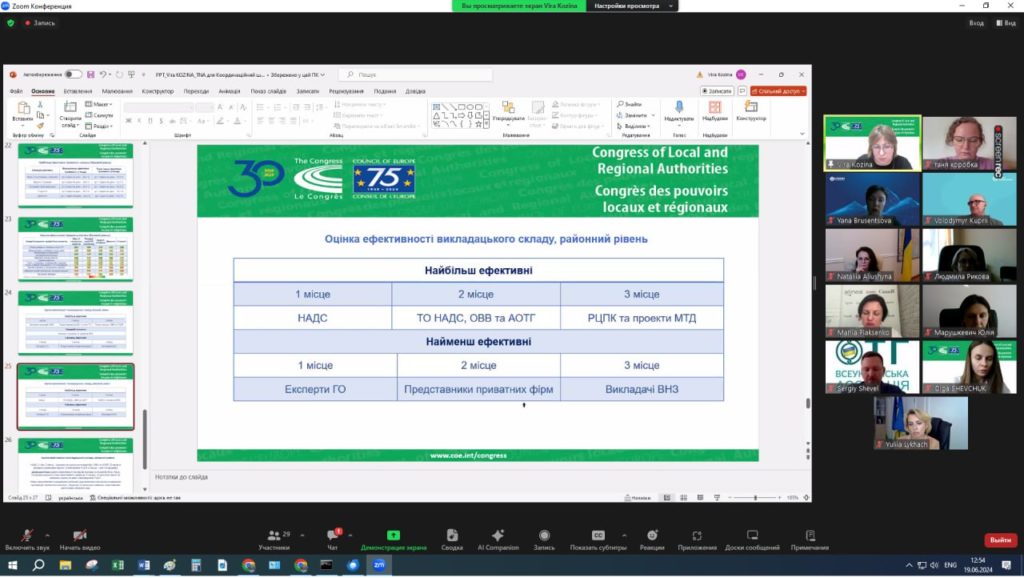Click the Запись record icon
Screen dimensions: 1024x578
tap(544, 536)
